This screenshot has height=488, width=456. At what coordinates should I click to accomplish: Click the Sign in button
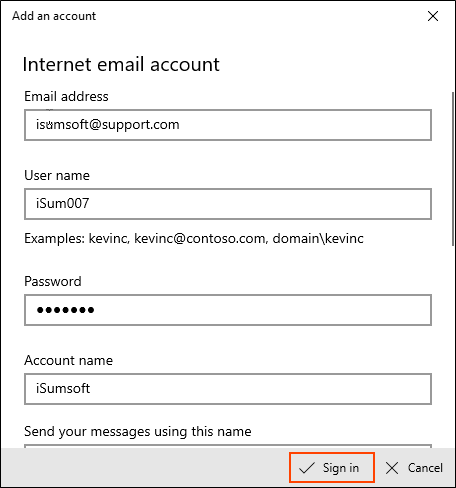pos(332,468)
